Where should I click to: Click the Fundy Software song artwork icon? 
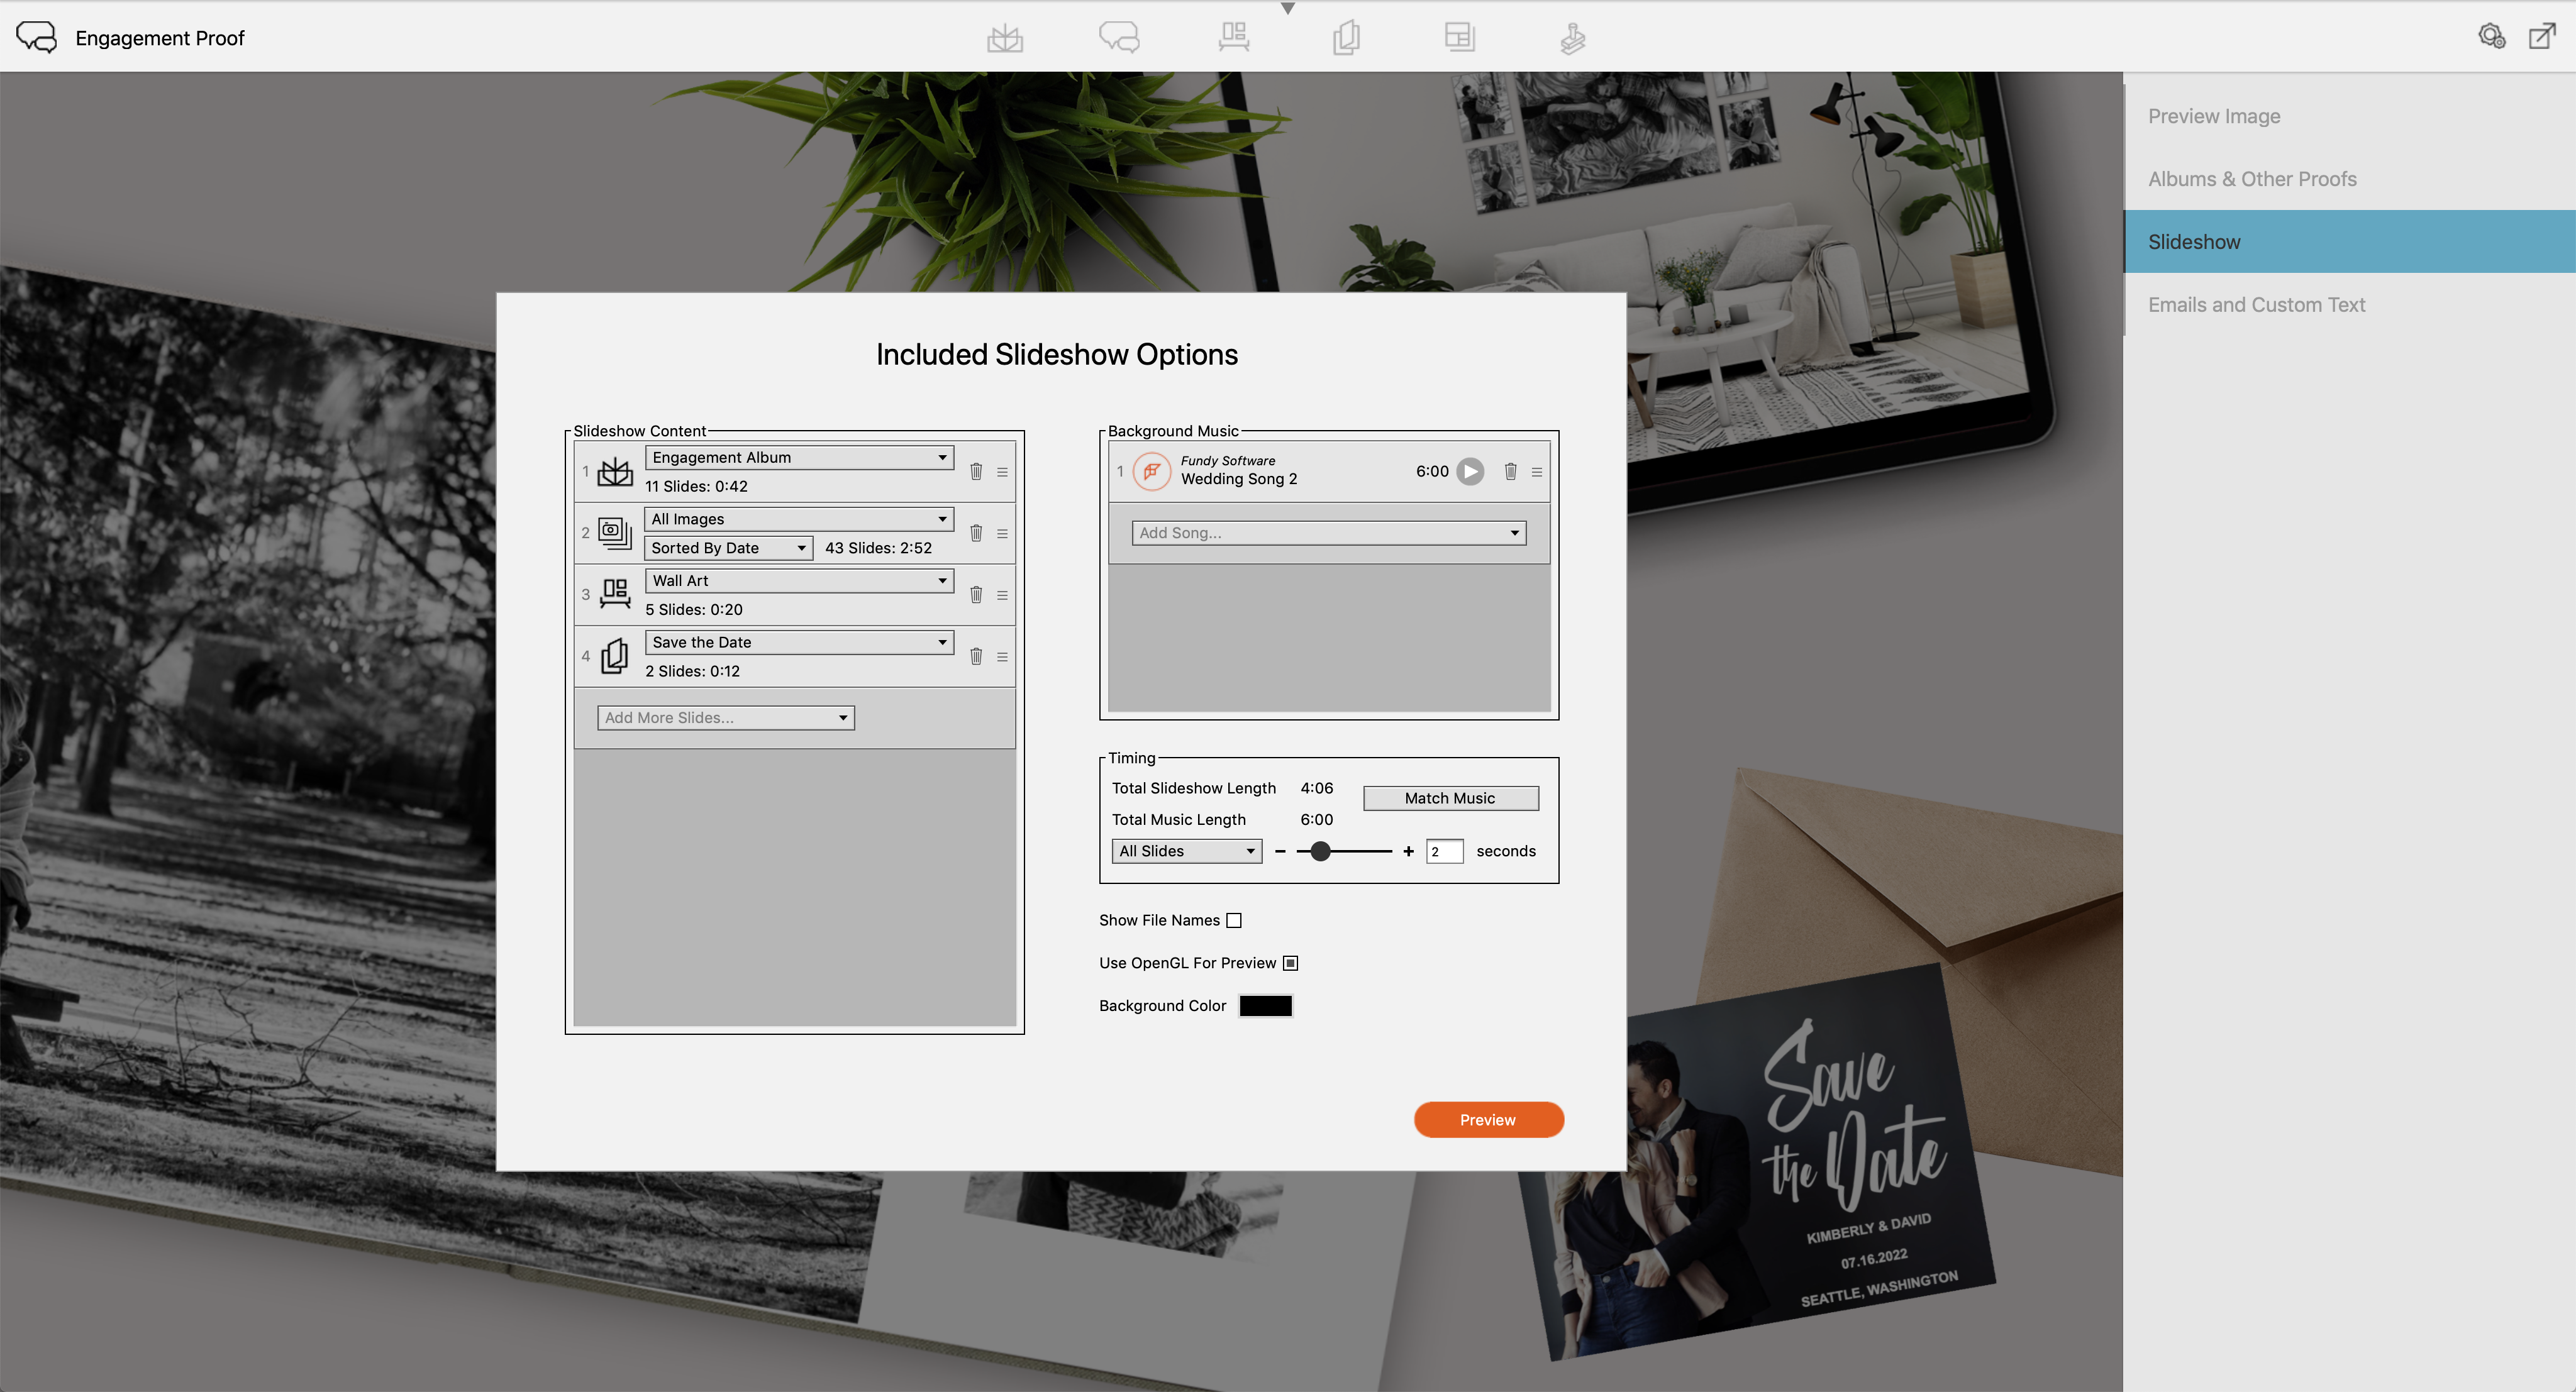click(1152, 471)
